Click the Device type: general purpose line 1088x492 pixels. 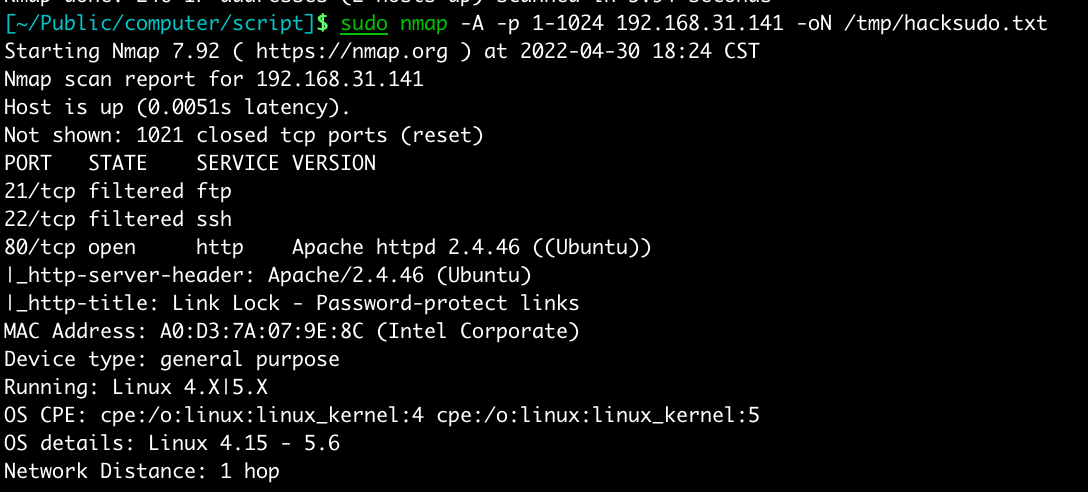[x=172, y=359]
